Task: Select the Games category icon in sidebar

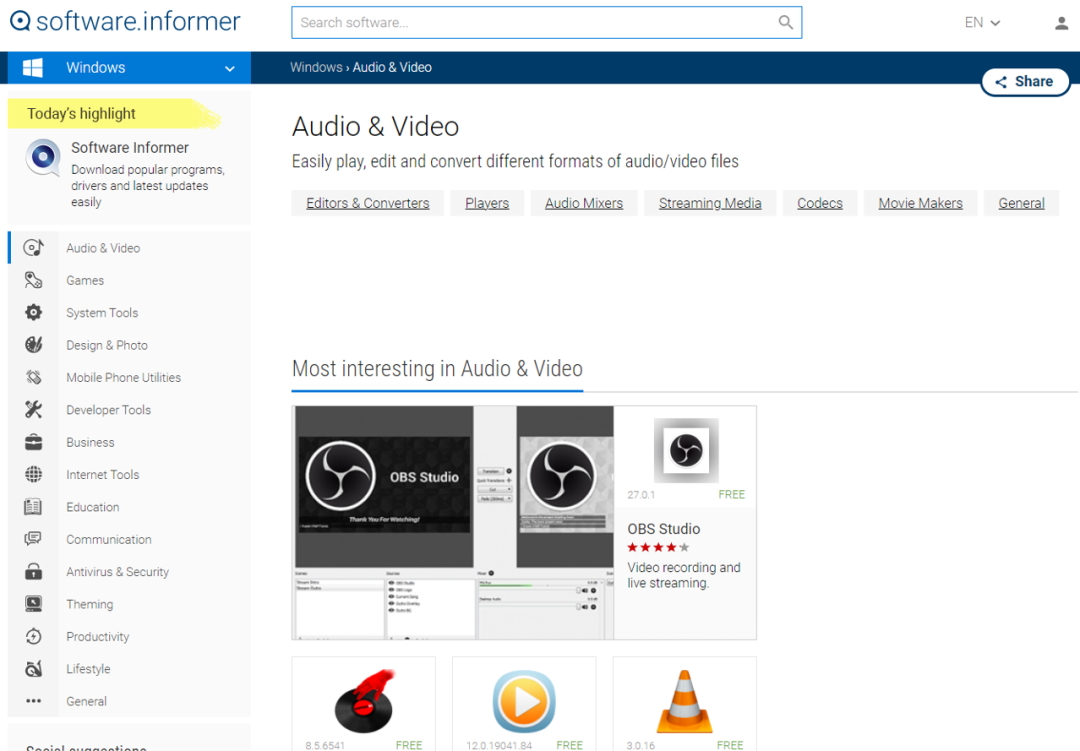Action: [33, 280]
